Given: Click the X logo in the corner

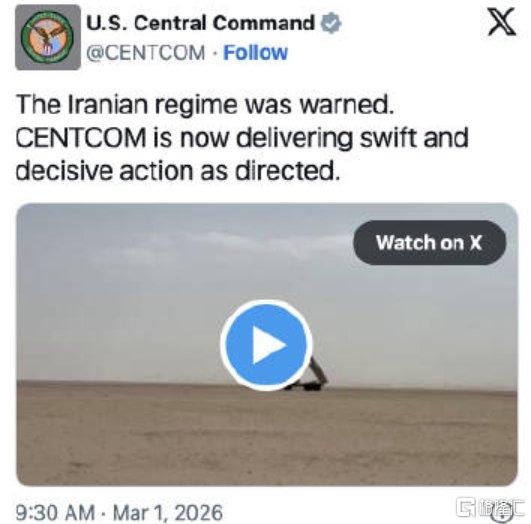Looking at the screenshot, I should (x=502, y=22).
